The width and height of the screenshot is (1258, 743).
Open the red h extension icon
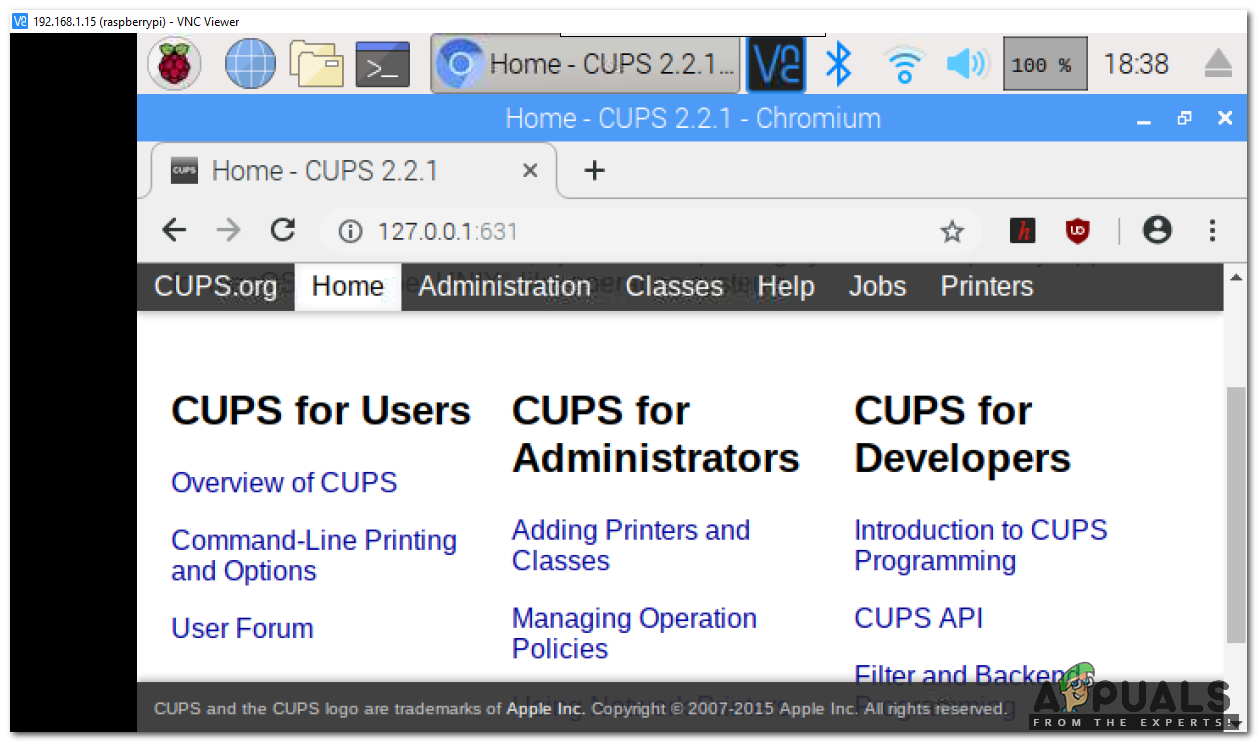(x=1022, y=232)
